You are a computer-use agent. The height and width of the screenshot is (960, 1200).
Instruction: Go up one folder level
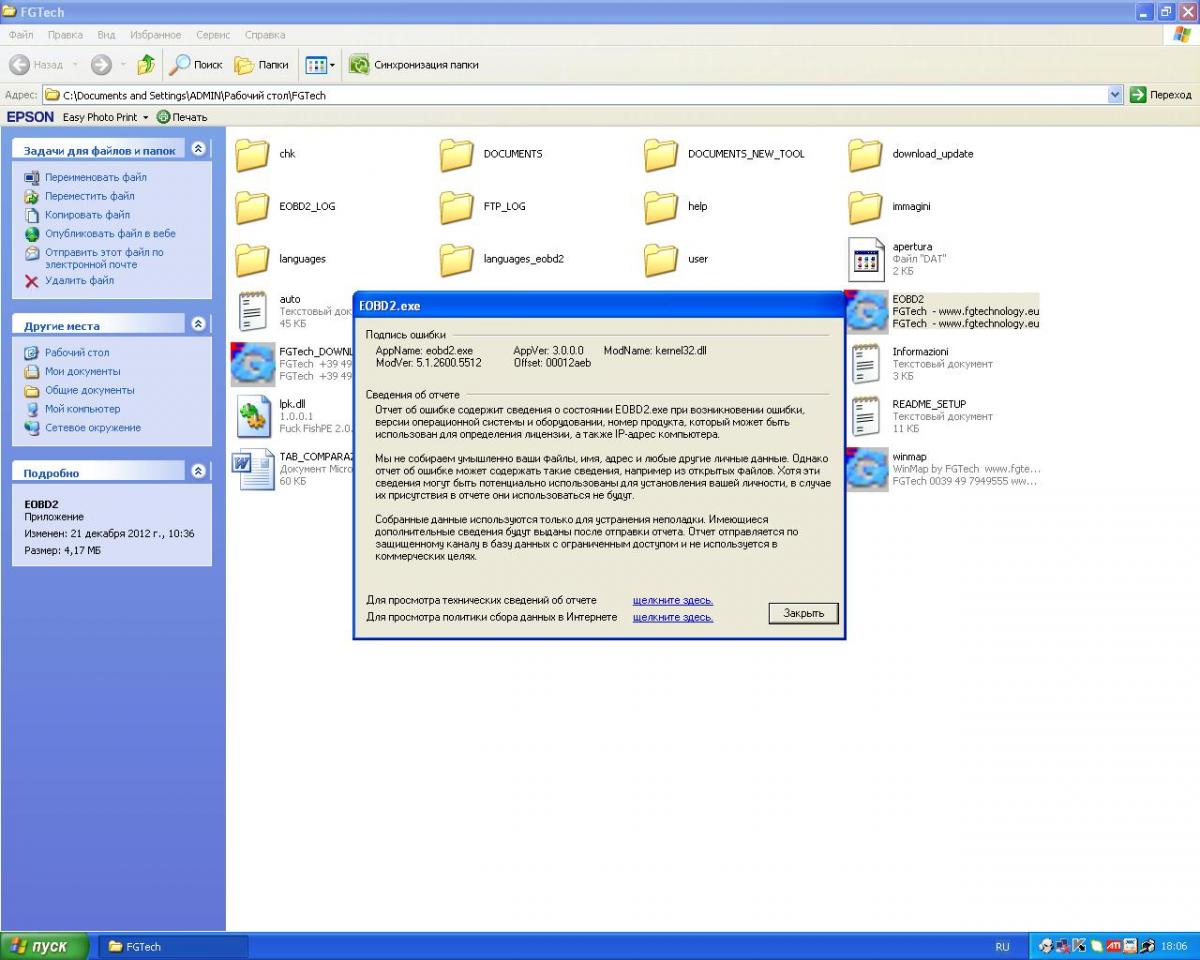146,65
